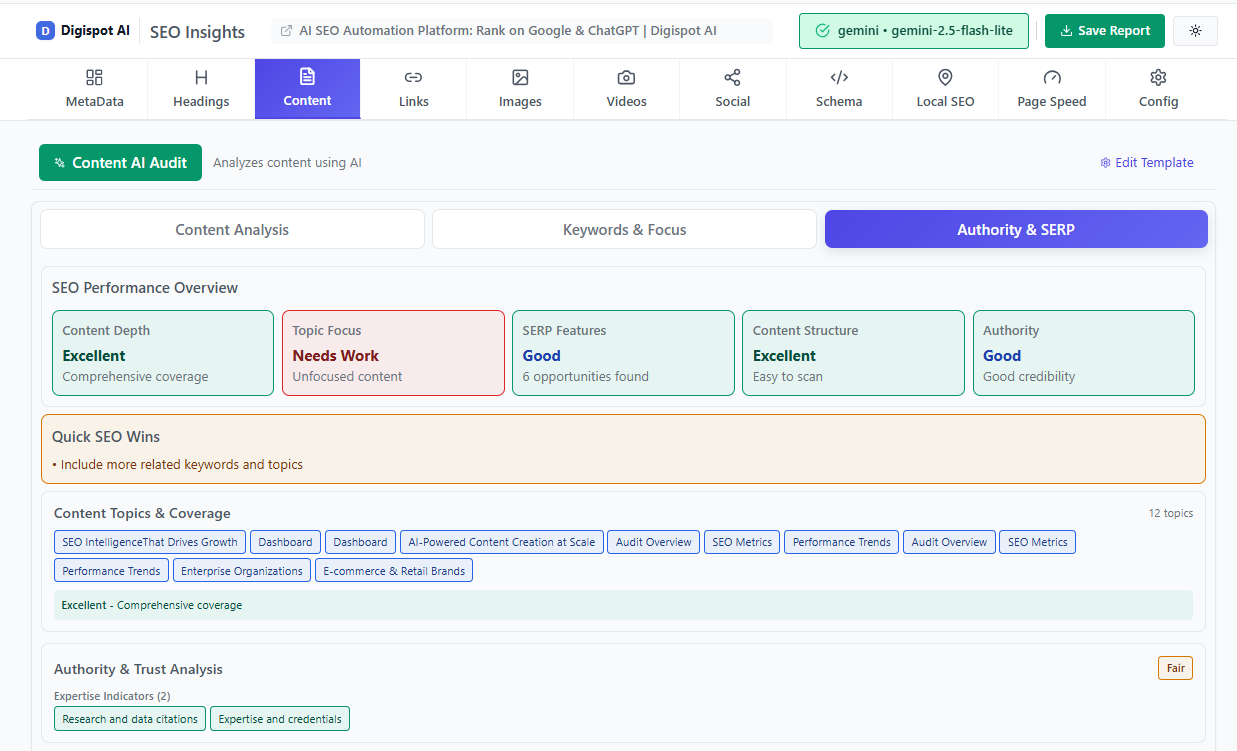View the Local SEO tab
The width and height of the screenshot is (1237, 751).
[x=945, y=89]
